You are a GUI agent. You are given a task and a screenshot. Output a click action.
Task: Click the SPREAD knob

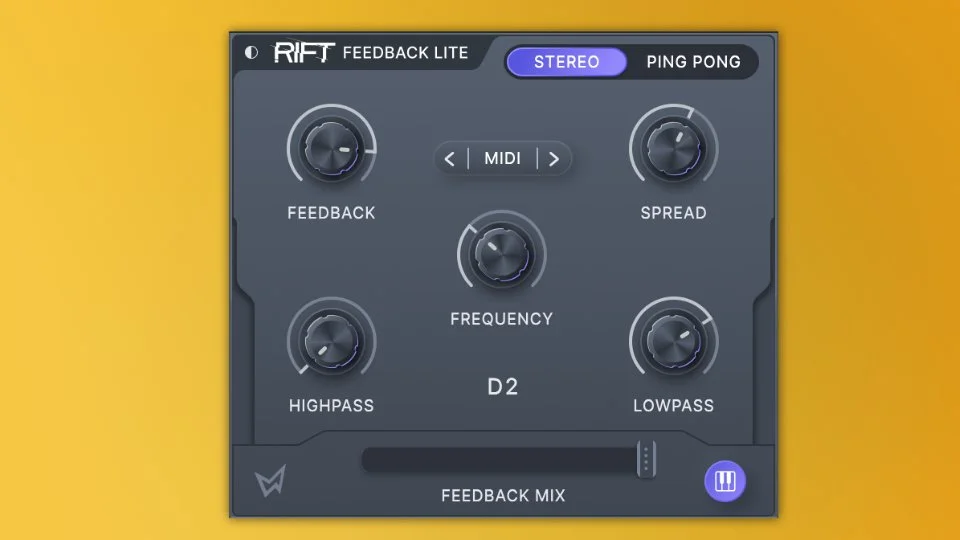pos(673,149)
